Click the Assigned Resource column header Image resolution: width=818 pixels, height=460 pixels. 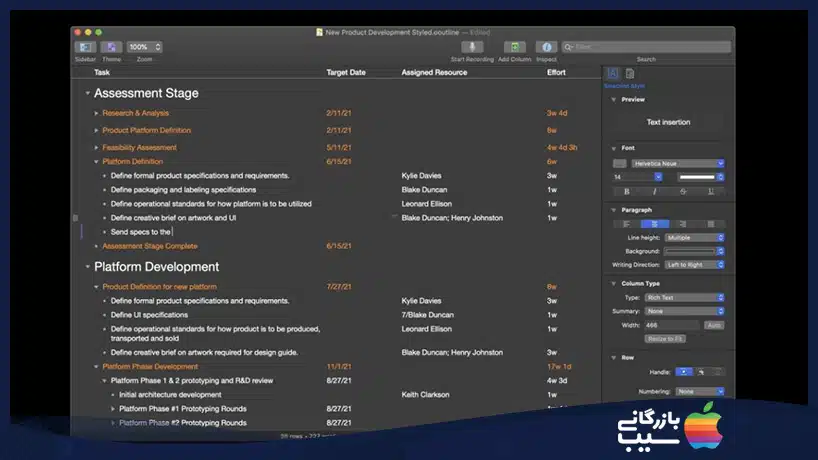click(434, 72)
